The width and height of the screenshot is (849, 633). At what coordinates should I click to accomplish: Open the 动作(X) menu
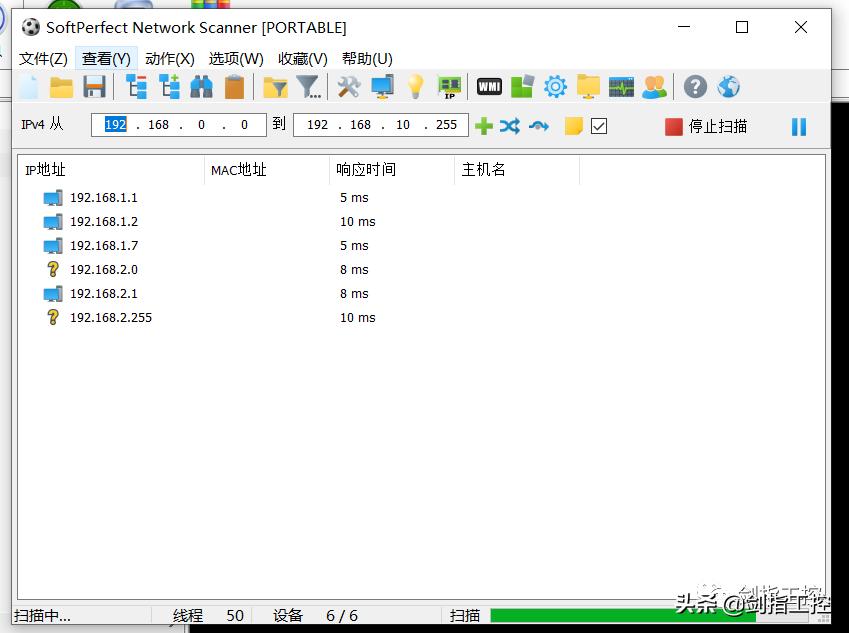pyautogui.click(x=169, y=59)
